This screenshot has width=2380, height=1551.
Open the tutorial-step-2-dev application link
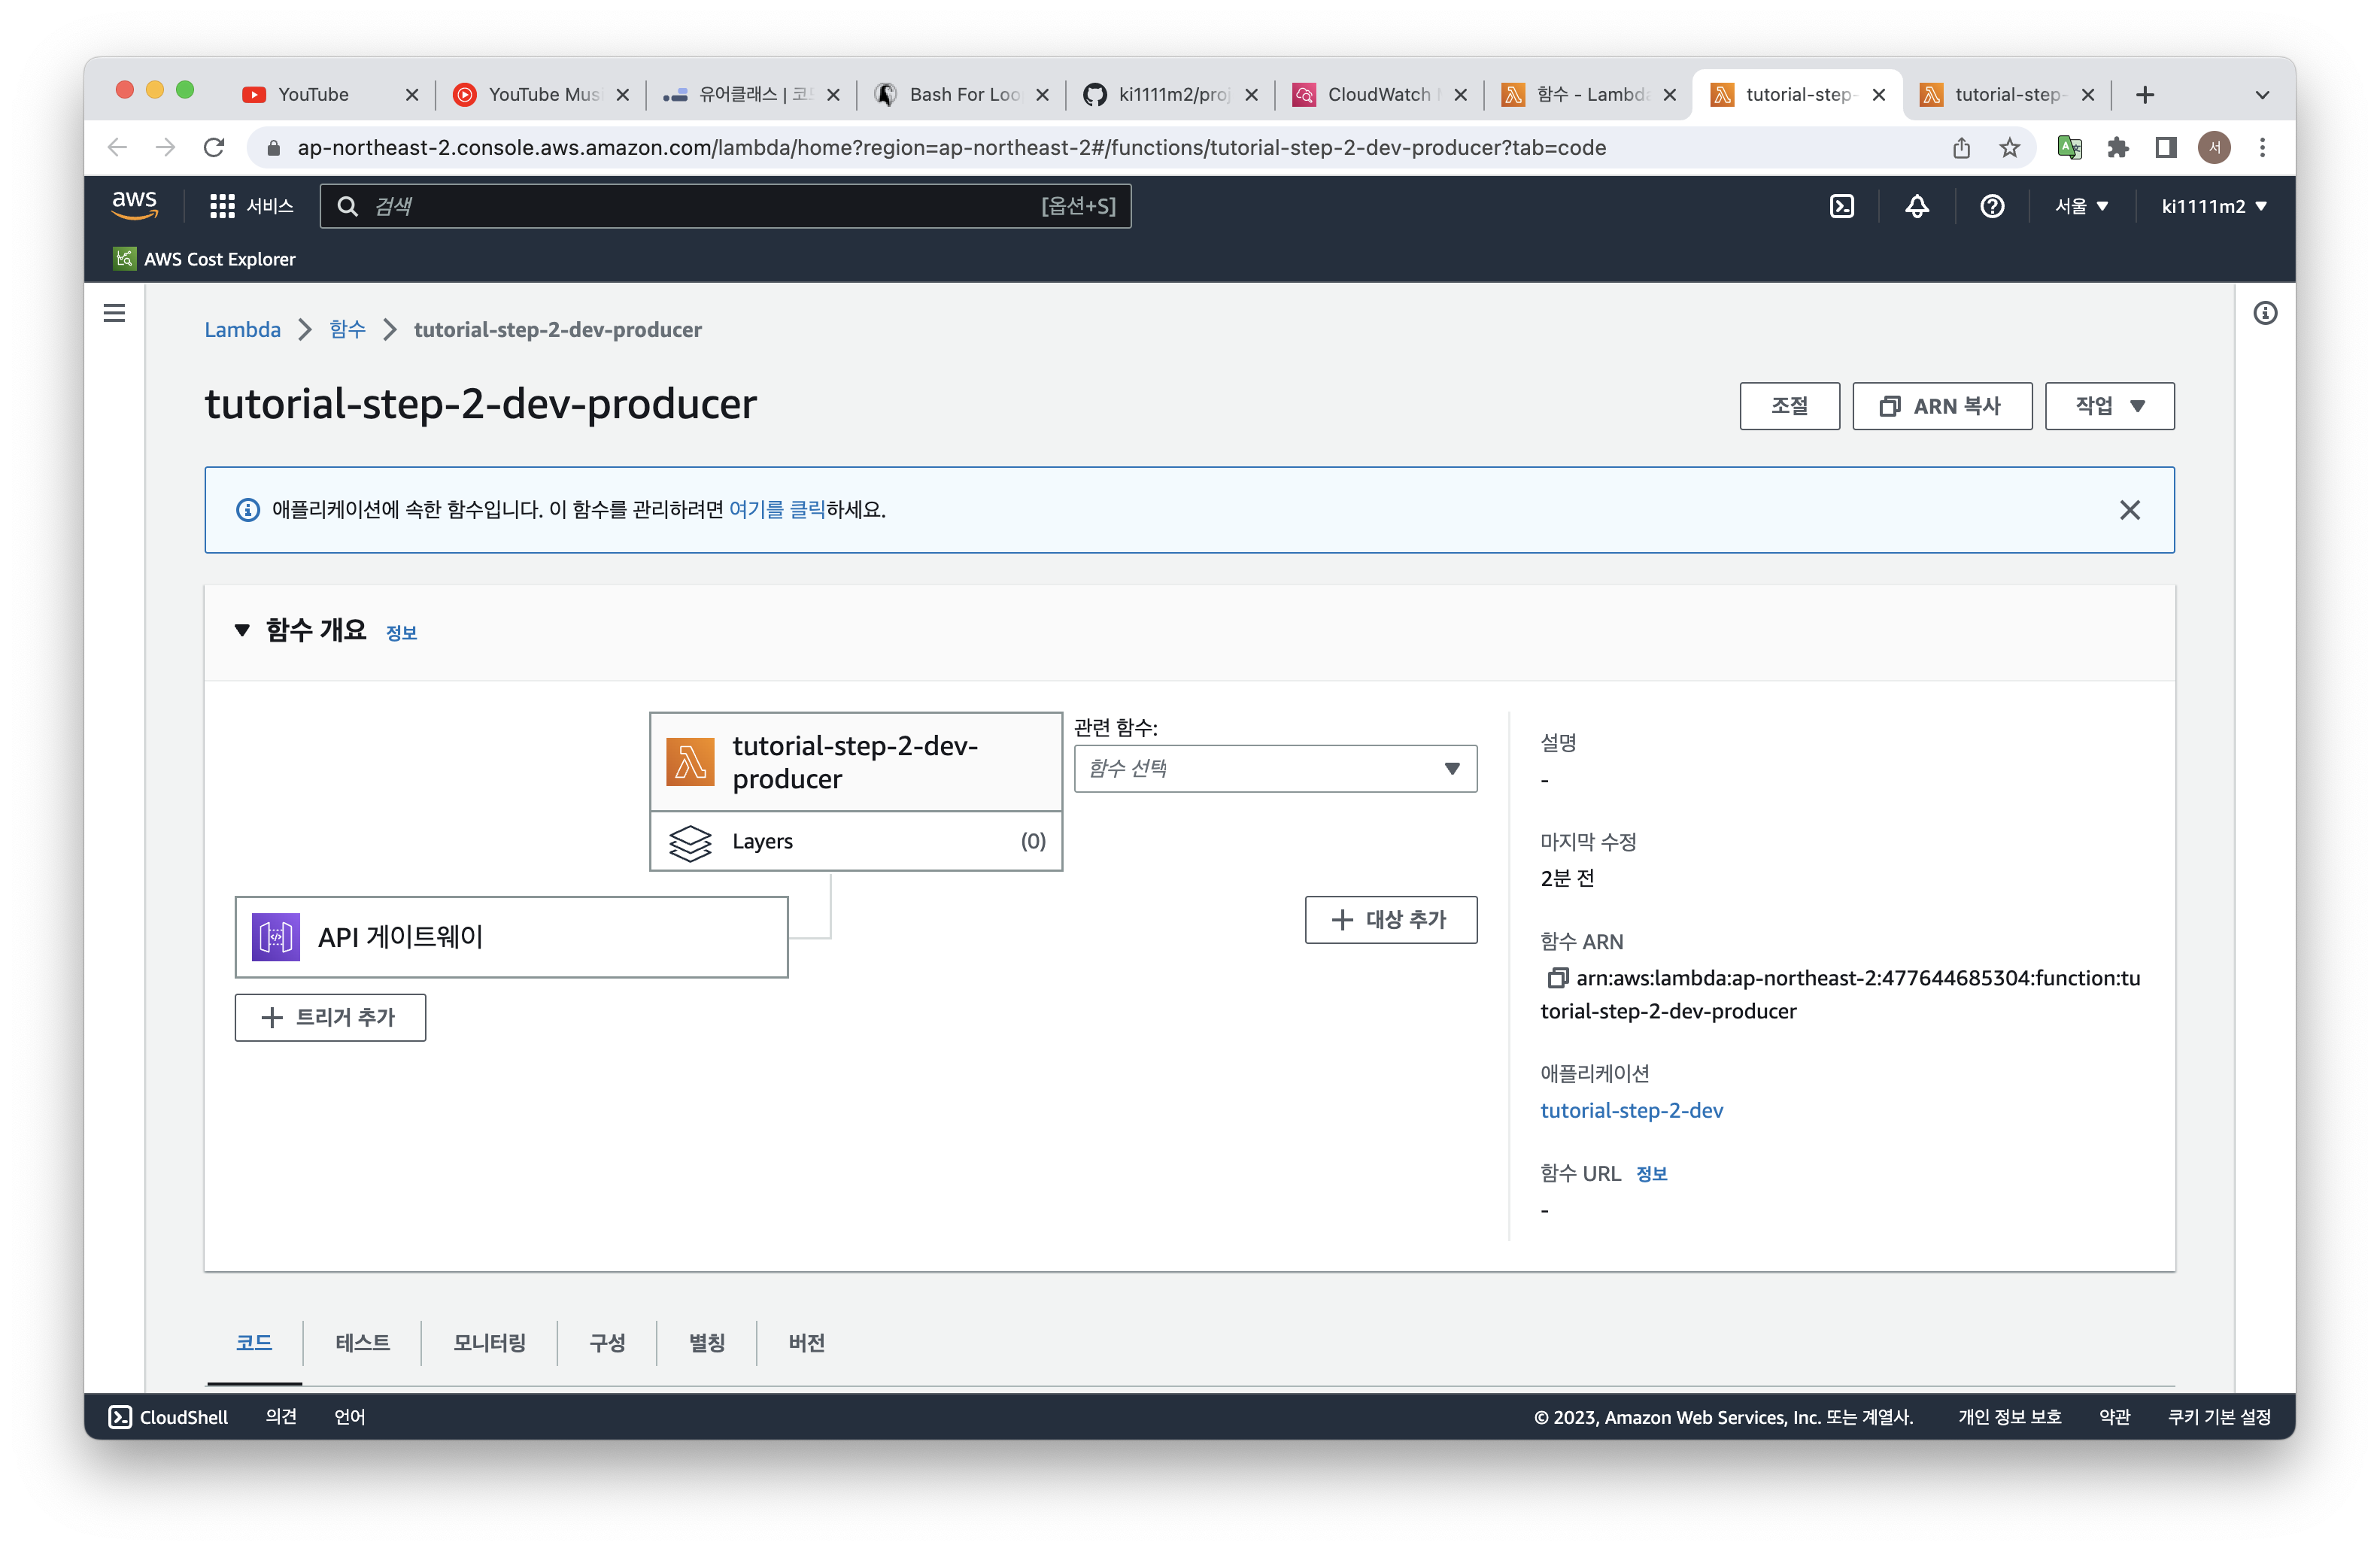click(1631, 1110)
